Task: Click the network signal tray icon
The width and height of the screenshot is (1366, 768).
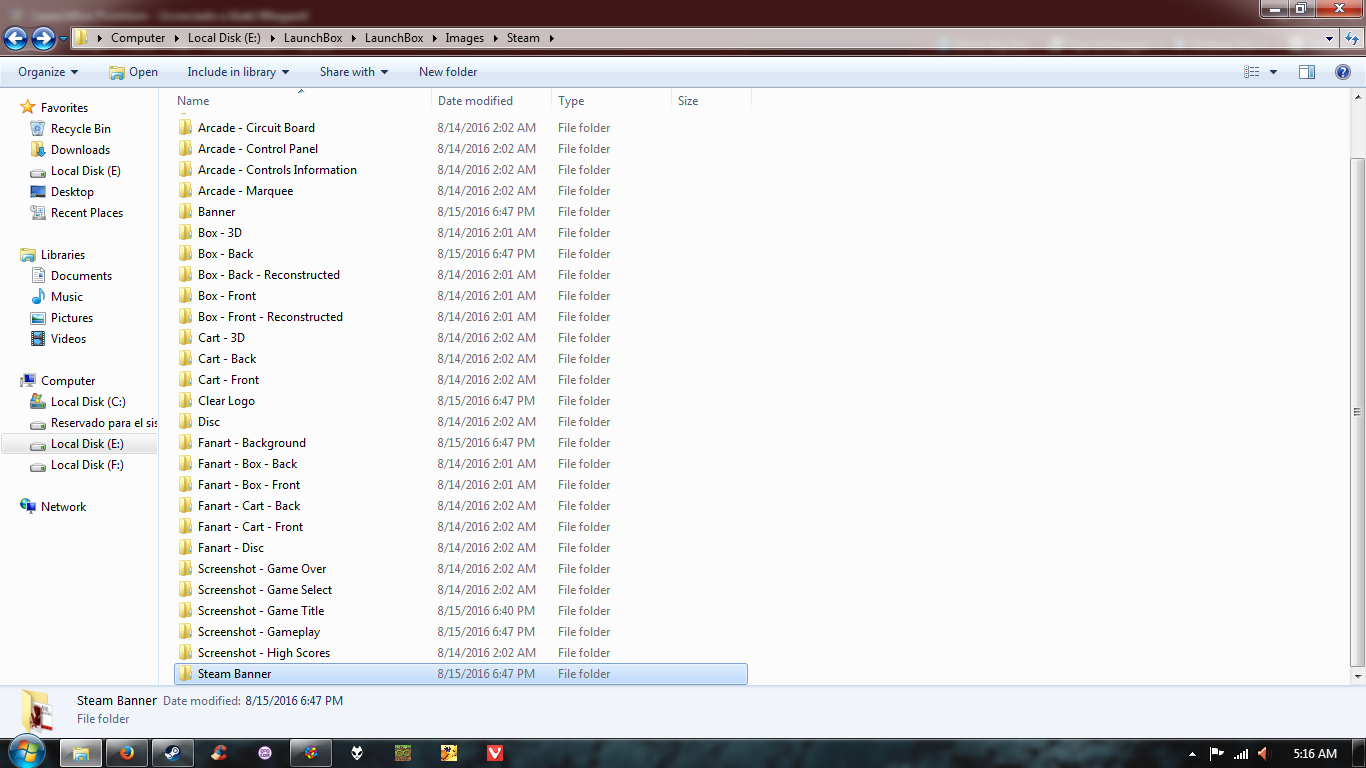Action: (x=1241, y=754)
